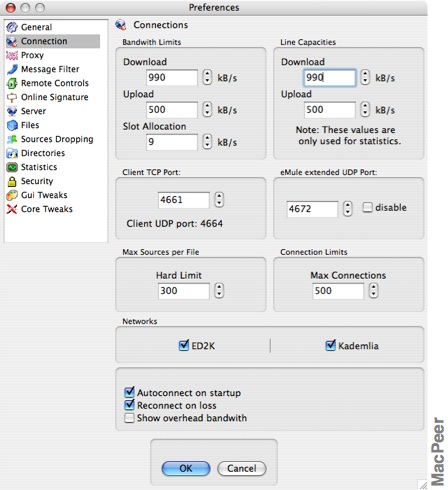Open the Server preferences icon
Screen dimensions: 448x490
tap(12, 111)
